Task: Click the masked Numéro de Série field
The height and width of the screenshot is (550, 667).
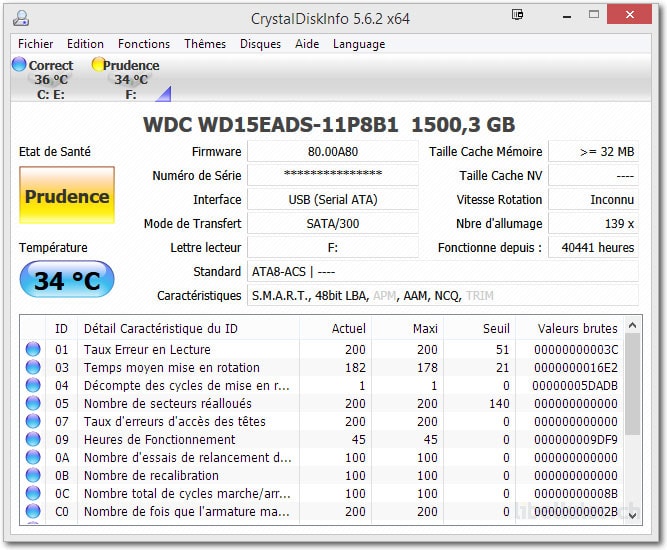Action: (333, 175)
